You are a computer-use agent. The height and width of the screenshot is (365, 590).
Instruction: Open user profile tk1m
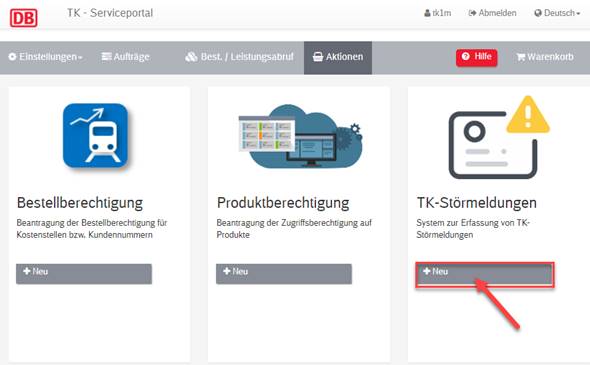point(438,13)
